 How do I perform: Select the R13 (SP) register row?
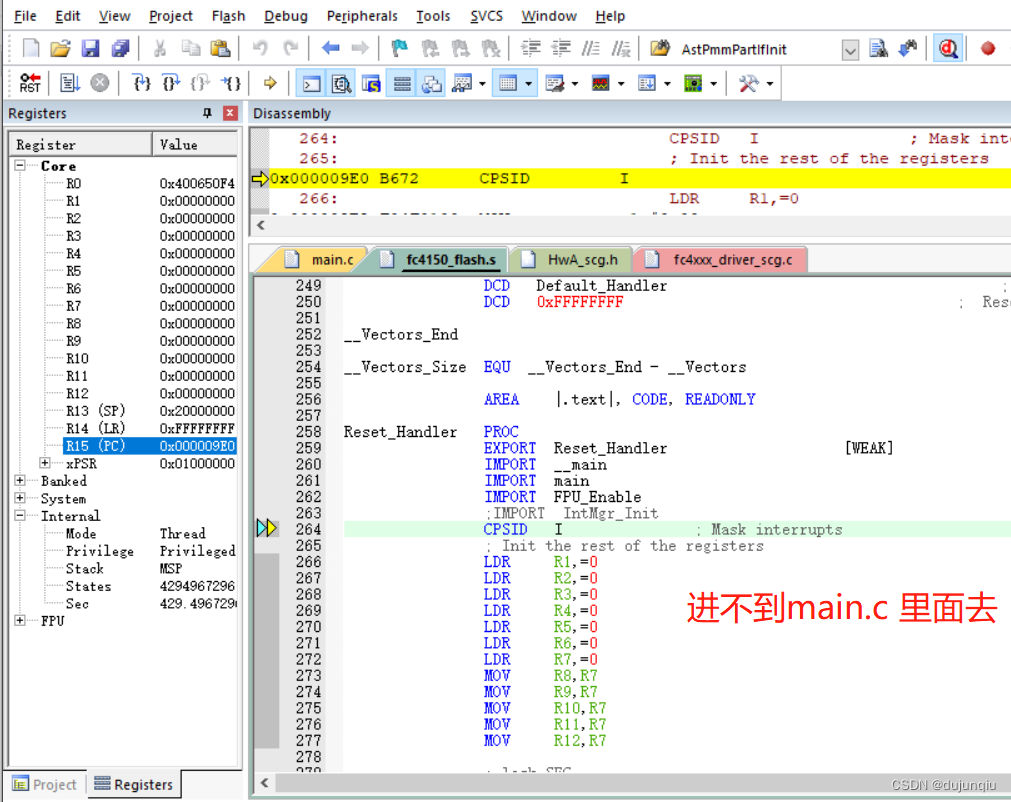(x=150, y=411)
